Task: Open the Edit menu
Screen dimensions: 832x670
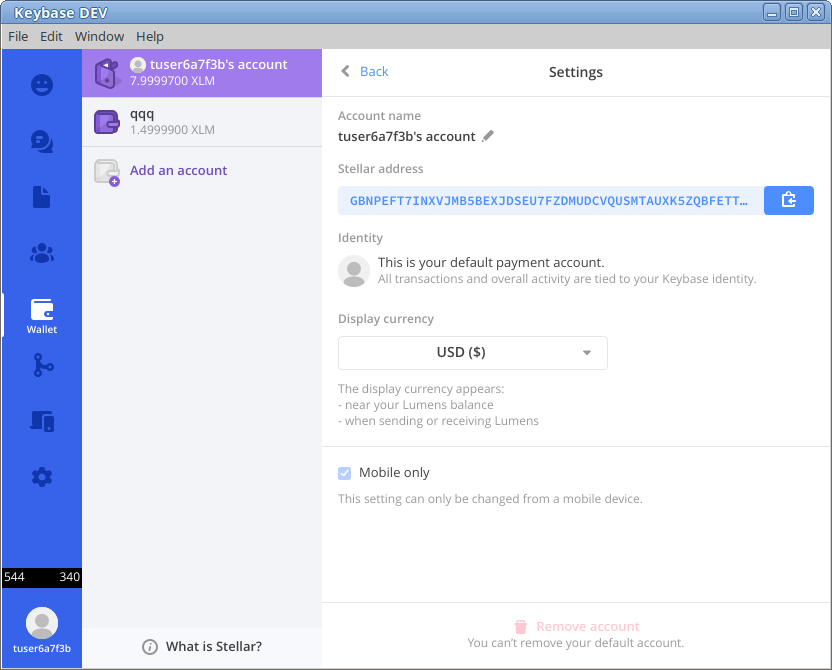Action: [x=51, y=37]
